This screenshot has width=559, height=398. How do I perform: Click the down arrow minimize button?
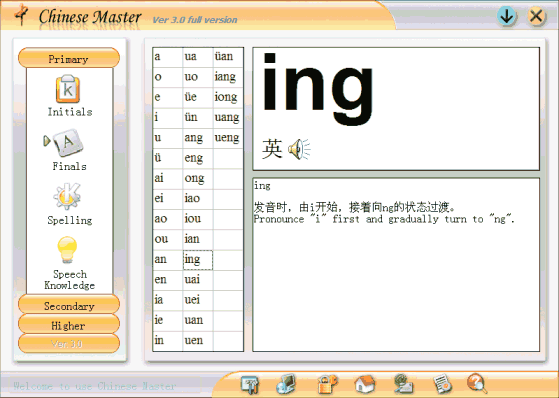(x=507, y=16)
